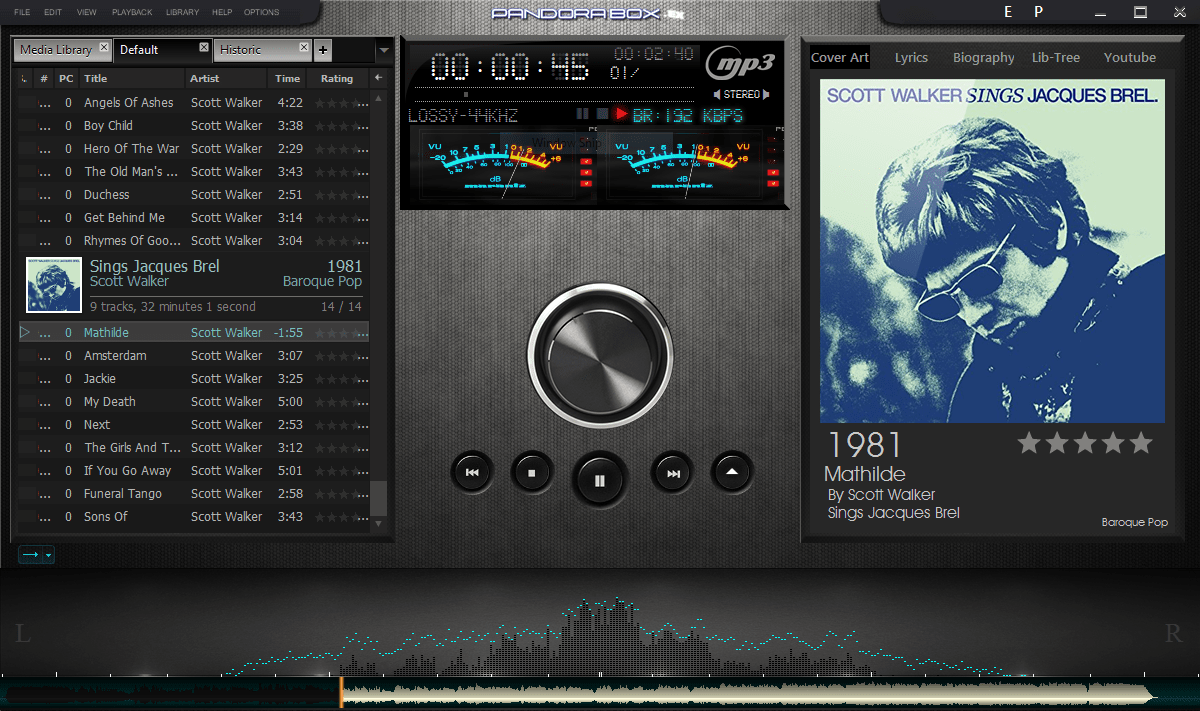This screenshot has height=711, width=1200.
Task: Select the Default playlist tab
Action: click(139, 49)
